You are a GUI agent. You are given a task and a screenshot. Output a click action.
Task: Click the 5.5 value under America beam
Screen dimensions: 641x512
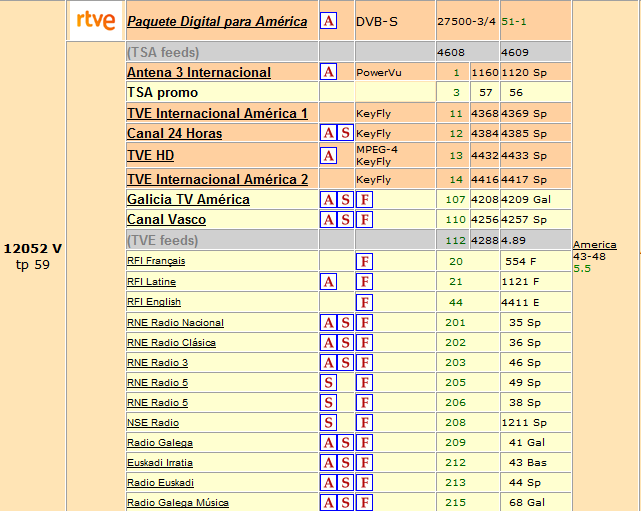point(582,269)
